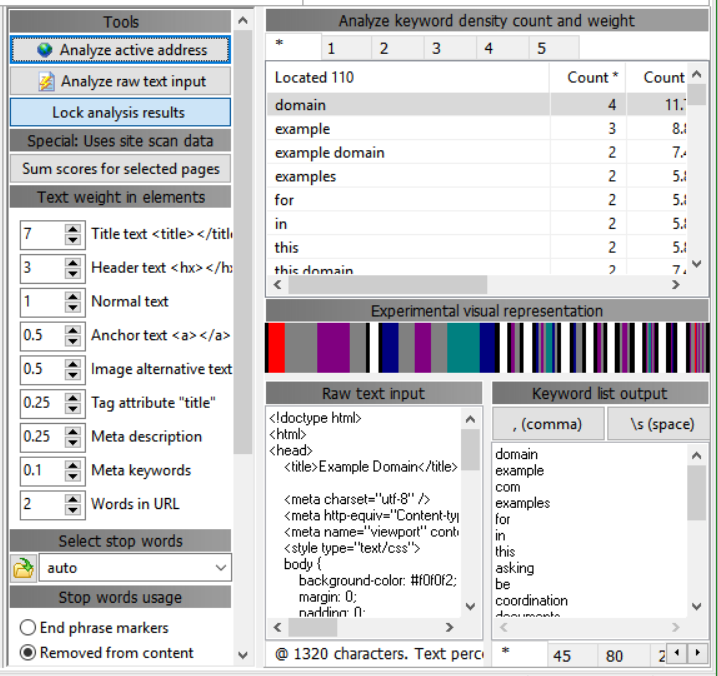Decrease Words in URL weight spinner
Screen dimensions: 718x676
pyautogui.click(x=73, y=510)
